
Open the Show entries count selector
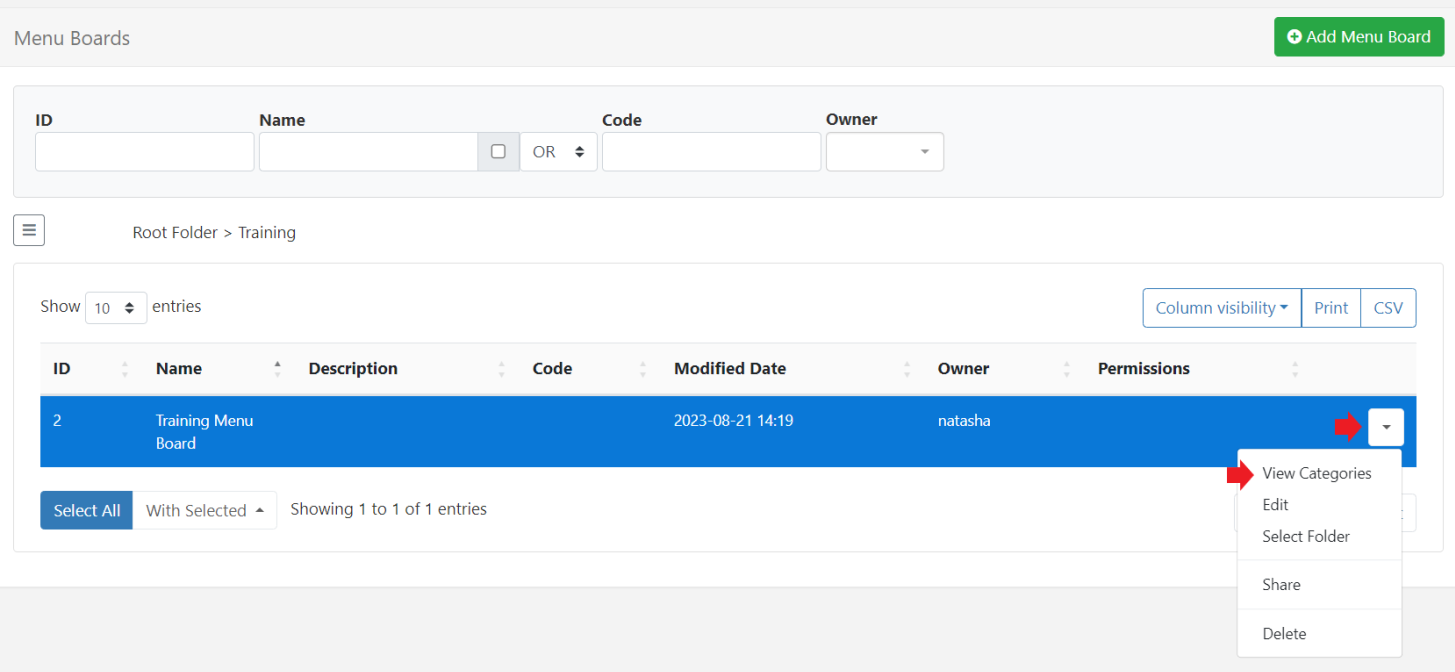(116, 308)
